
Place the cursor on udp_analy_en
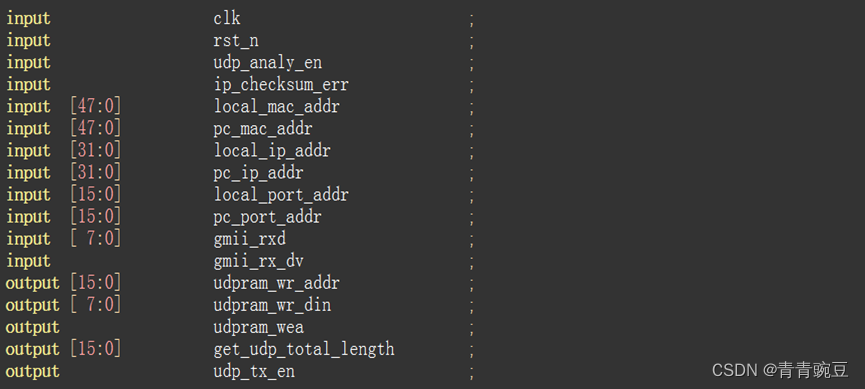click(268, 62)
